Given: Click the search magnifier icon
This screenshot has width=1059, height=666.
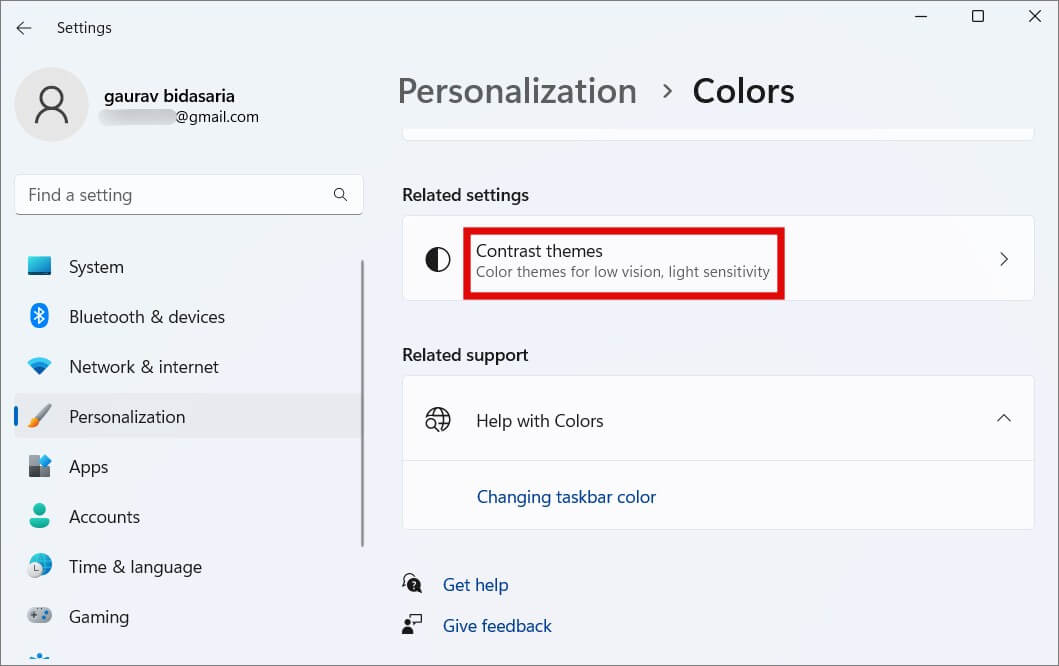Looking at the screenshot, I should pyautogui.click(x=340, y=195).
